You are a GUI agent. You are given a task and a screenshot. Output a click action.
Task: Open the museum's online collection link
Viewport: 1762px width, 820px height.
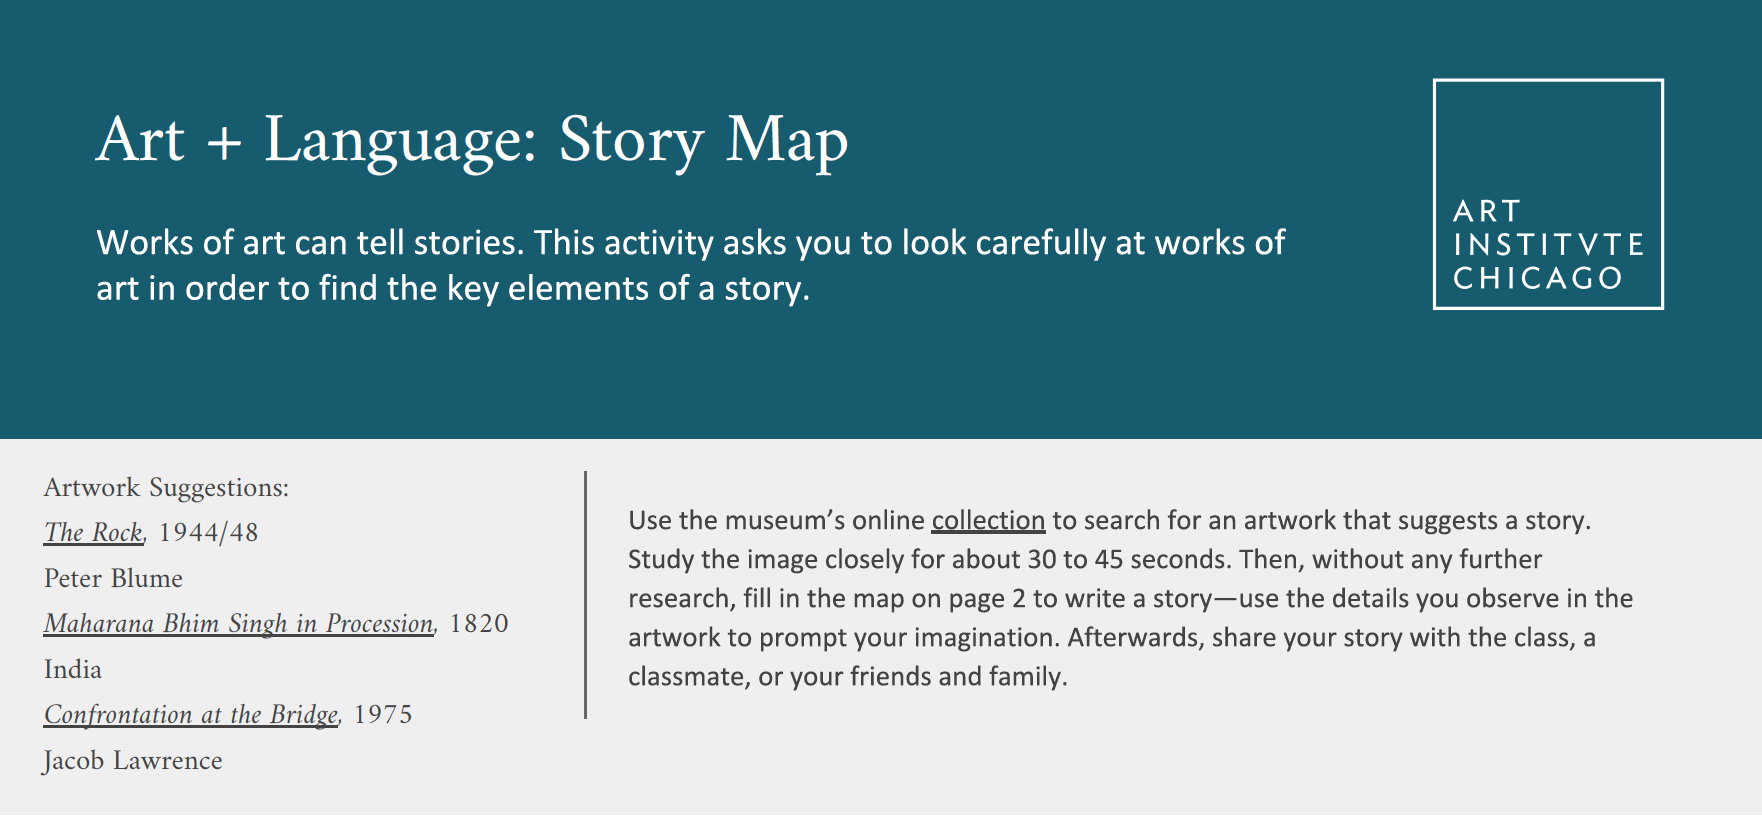987,521
